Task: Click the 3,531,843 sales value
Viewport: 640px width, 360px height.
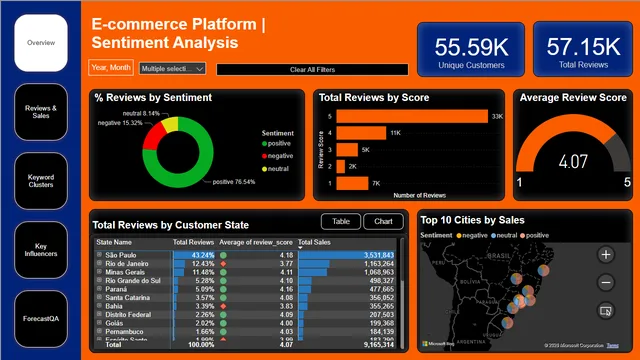Action: [379, 255]
